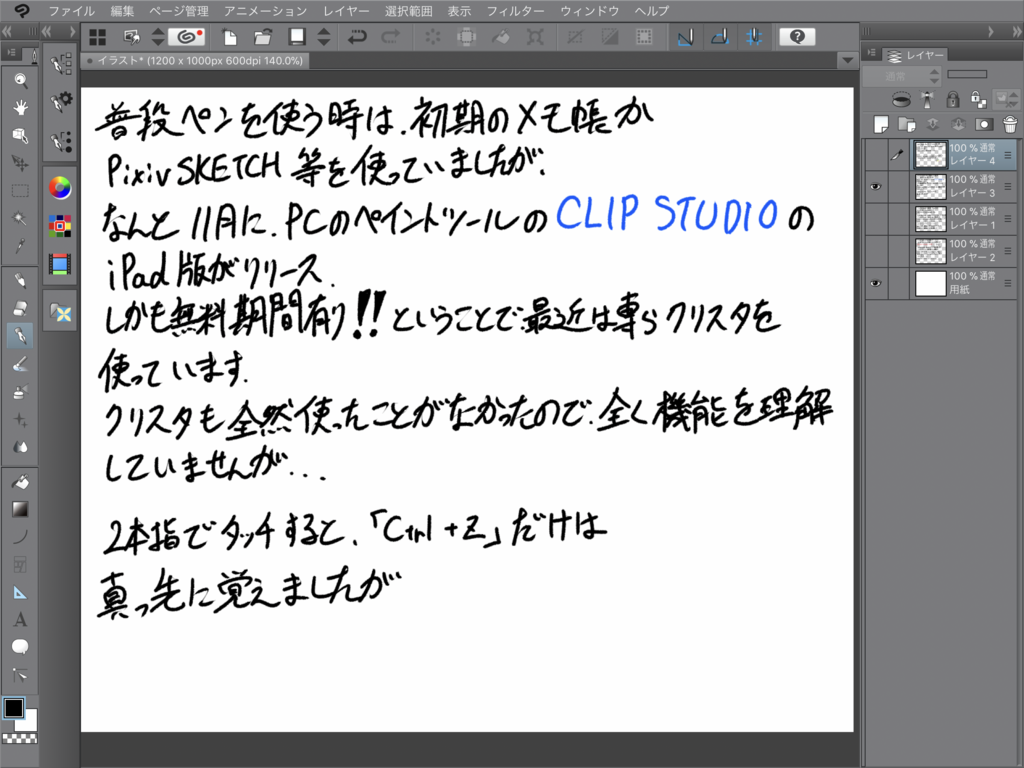Hide the 用紙 paper layer
The width and height of the screenshot is (1024, 768).
[875, 283]
